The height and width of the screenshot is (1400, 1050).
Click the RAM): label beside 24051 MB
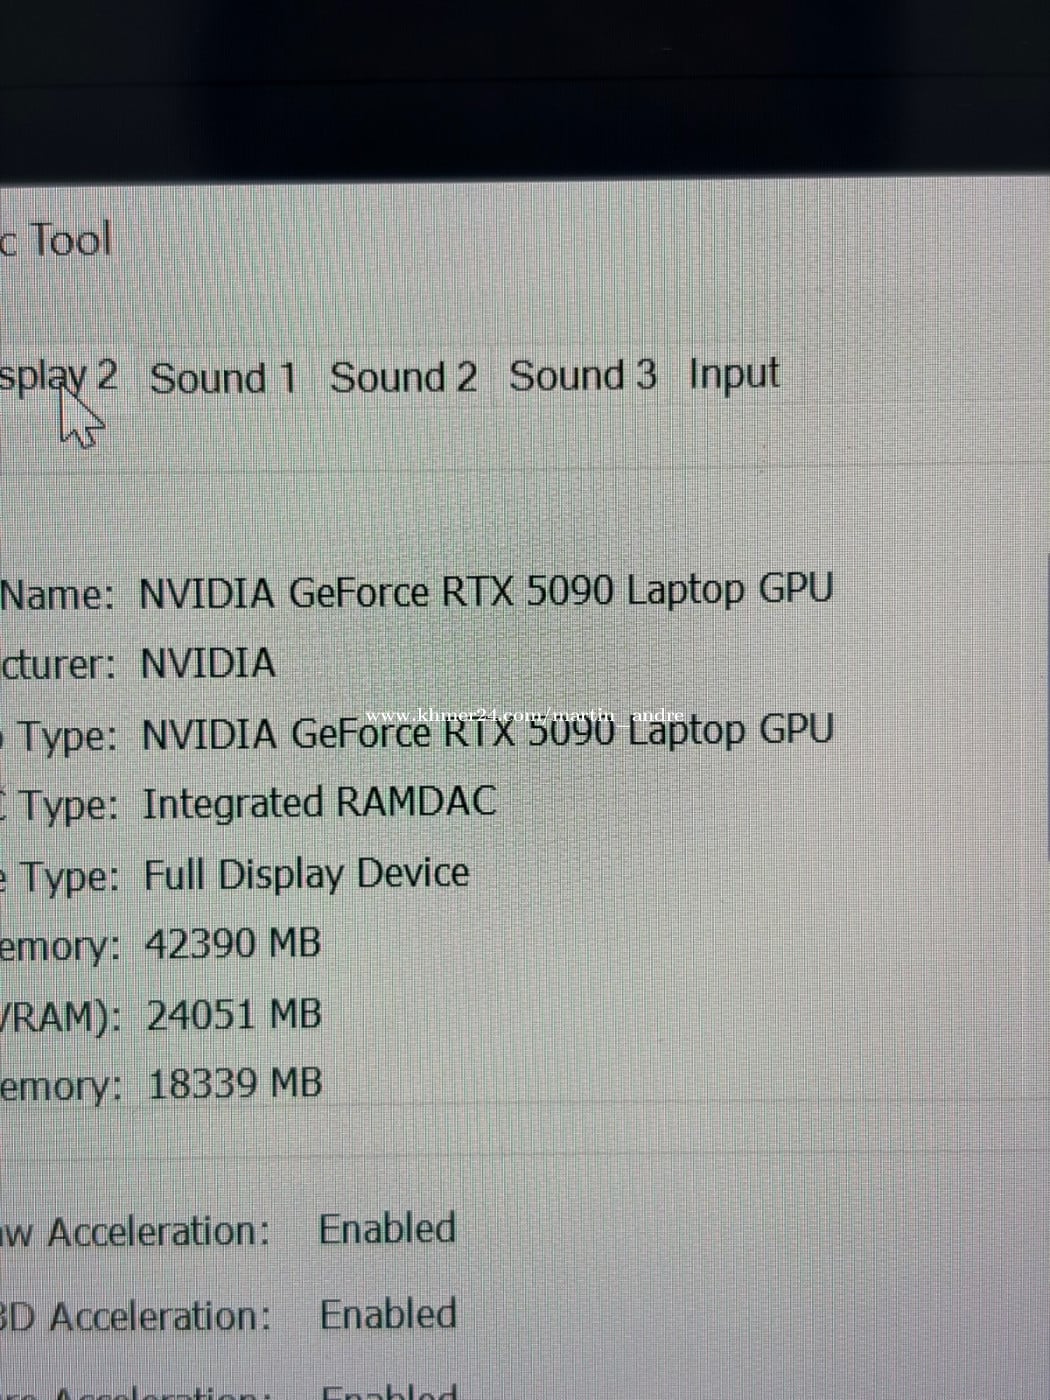62,1017
